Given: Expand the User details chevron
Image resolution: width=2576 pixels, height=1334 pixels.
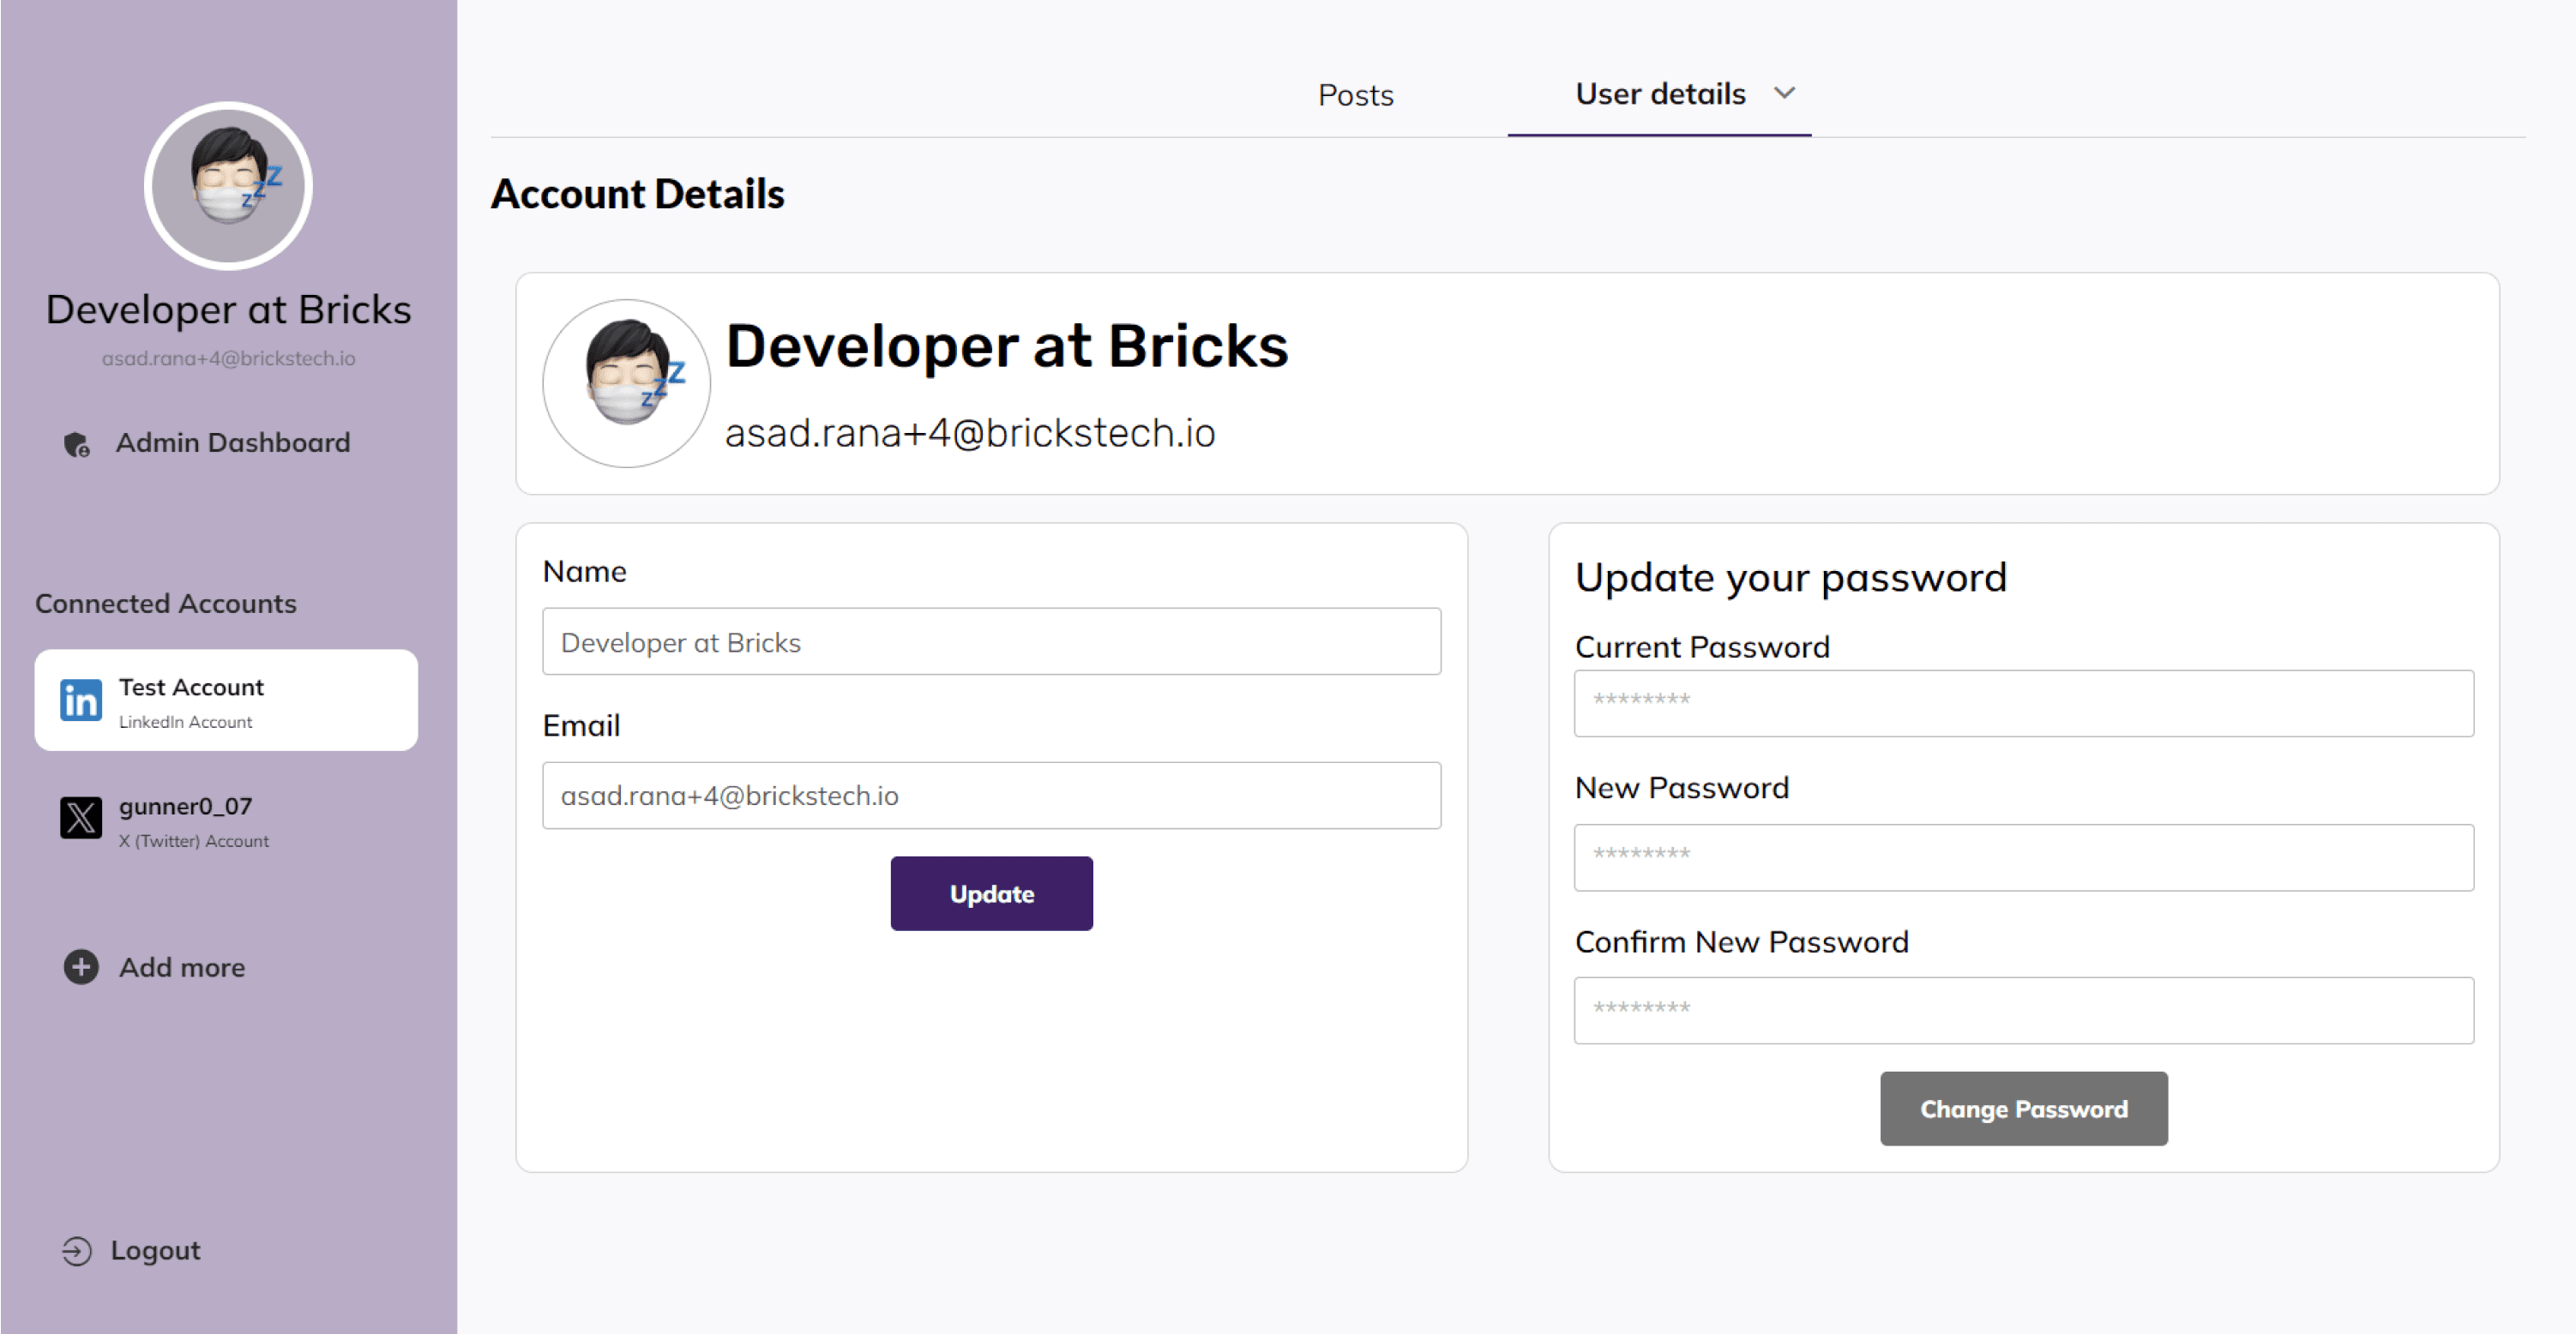Looking at the screenshot, I should [1784, 93].
